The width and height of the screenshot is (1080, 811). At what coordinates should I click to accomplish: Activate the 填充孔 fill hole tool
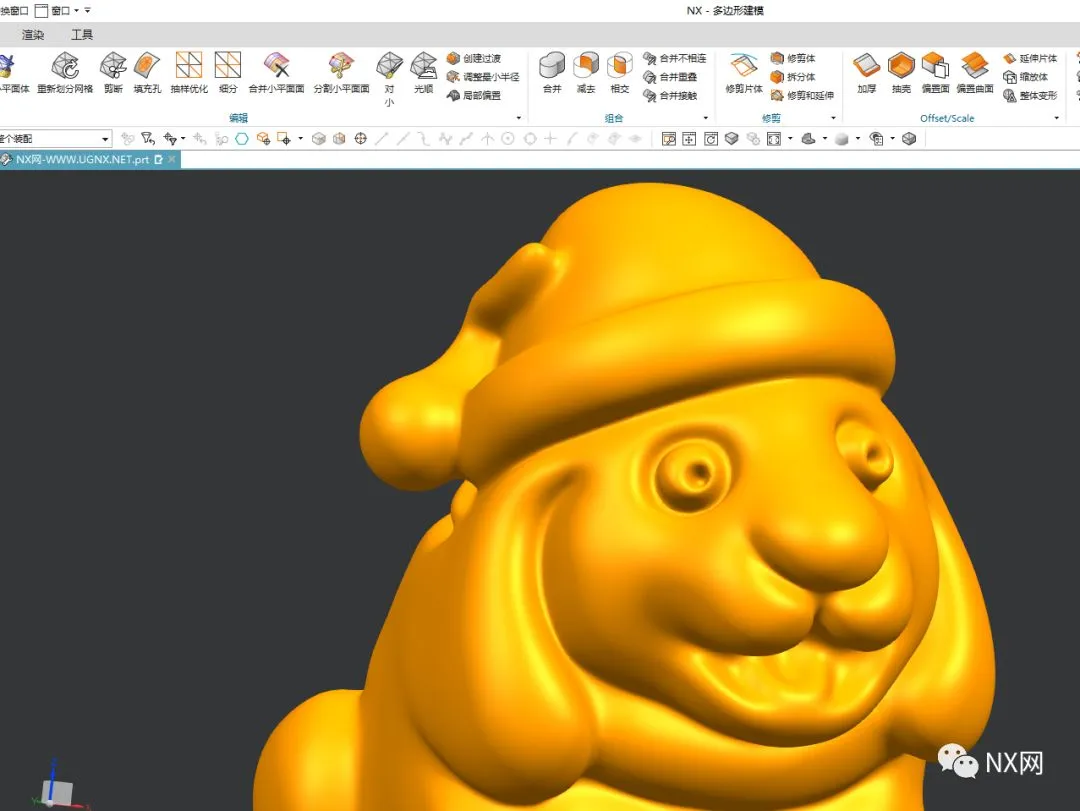click(x=147, y=72)
